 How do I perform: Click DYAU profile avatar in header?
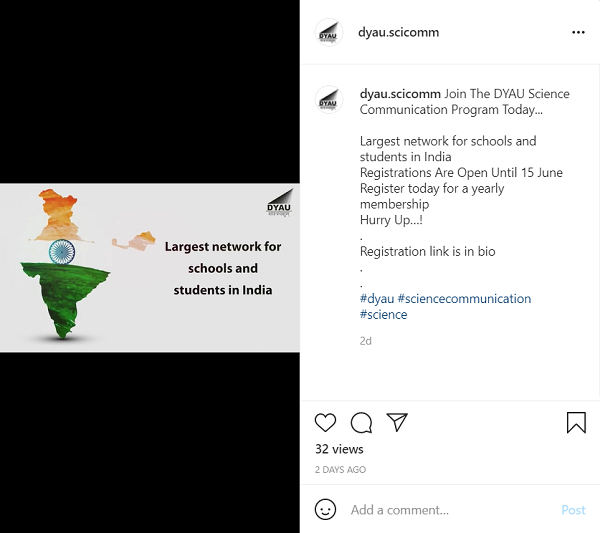(328, 33)
